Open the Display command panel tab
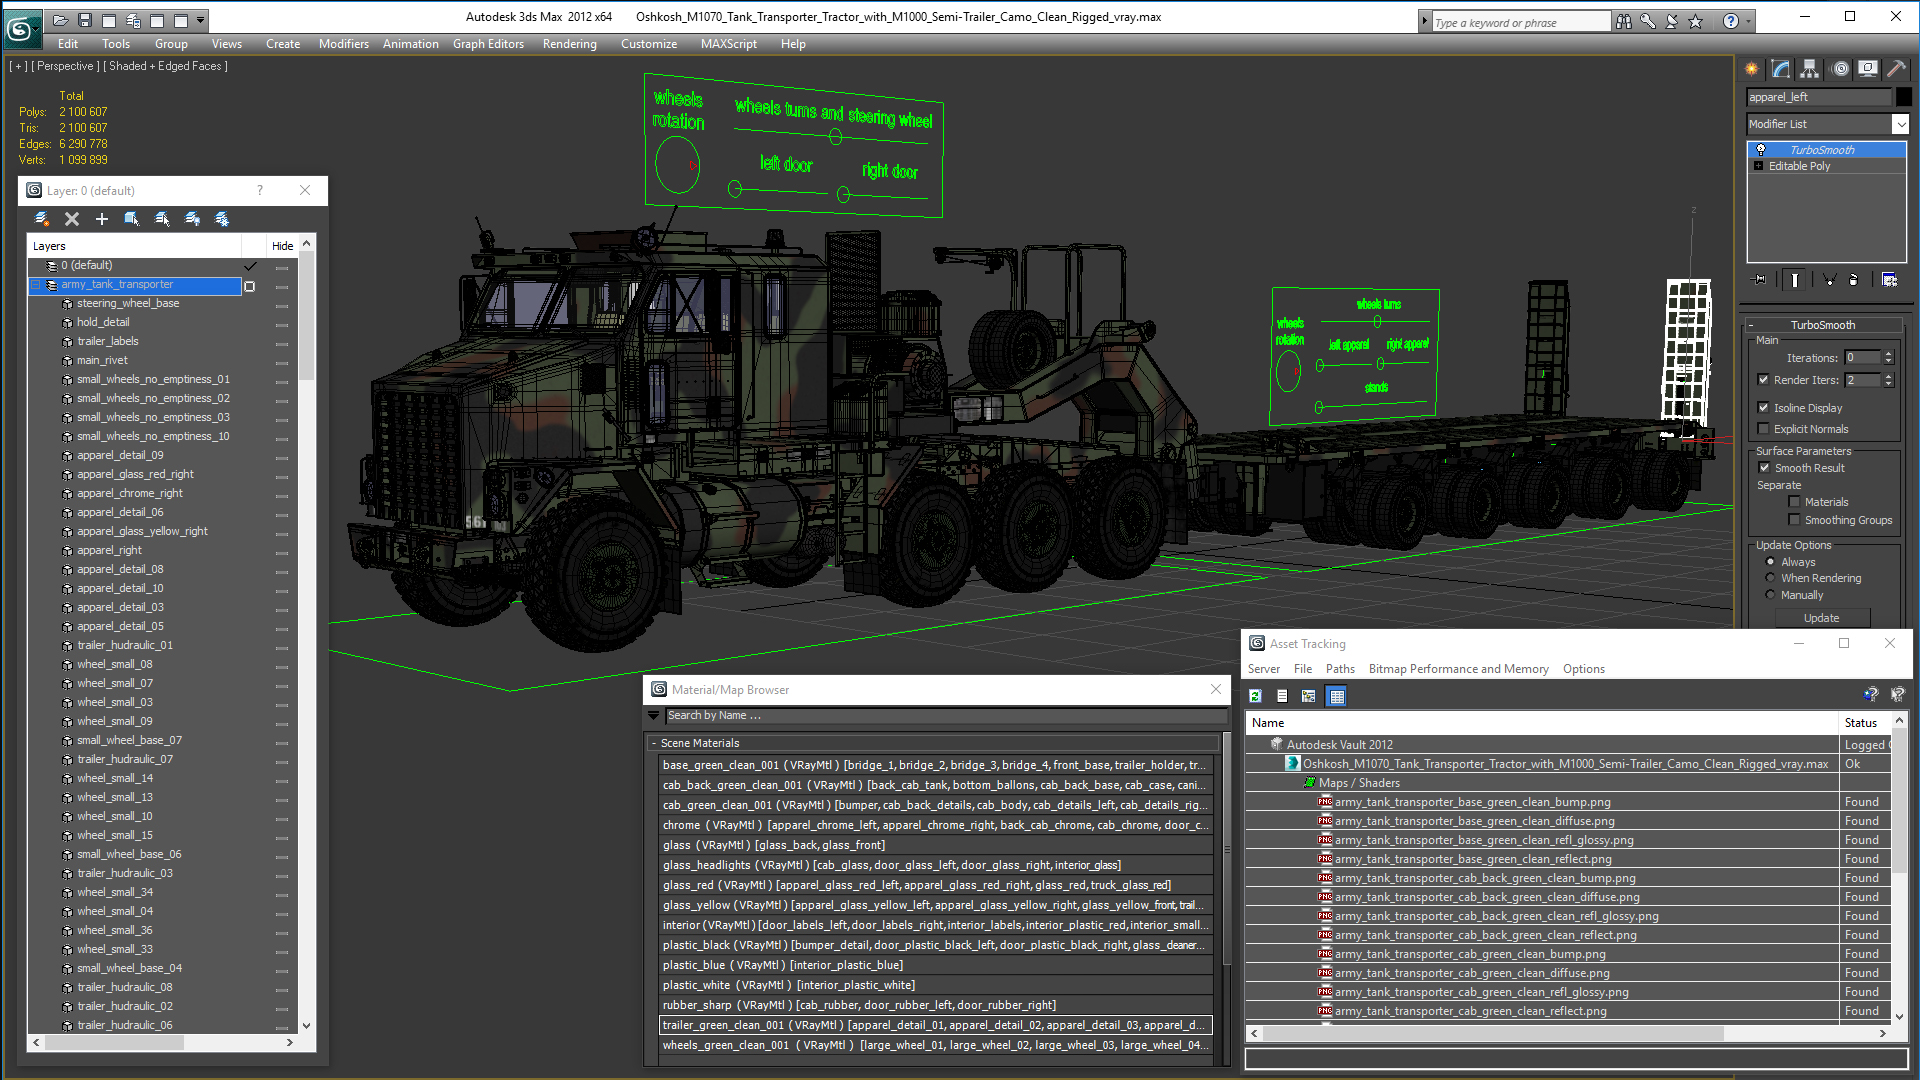The width and height of the screenshot is (1920, 1080). pyautogui.click(x=1868, y=69)
